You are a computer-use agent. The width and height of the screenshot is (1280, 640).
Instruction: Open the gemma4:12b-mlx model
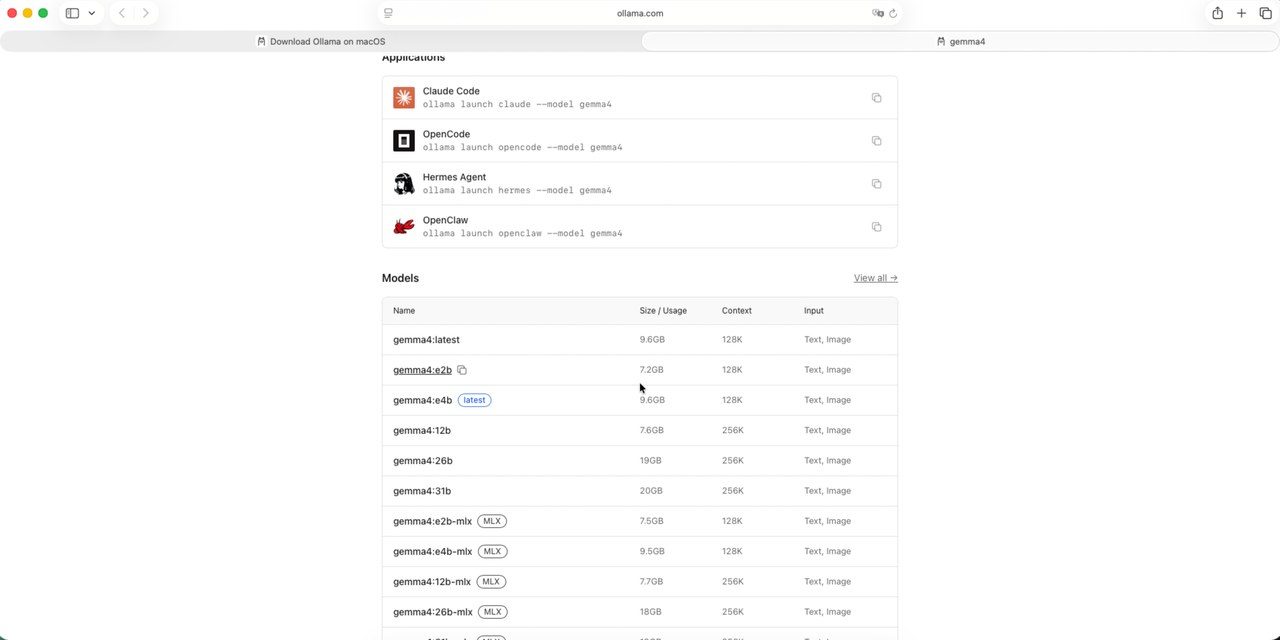(432, 582)
